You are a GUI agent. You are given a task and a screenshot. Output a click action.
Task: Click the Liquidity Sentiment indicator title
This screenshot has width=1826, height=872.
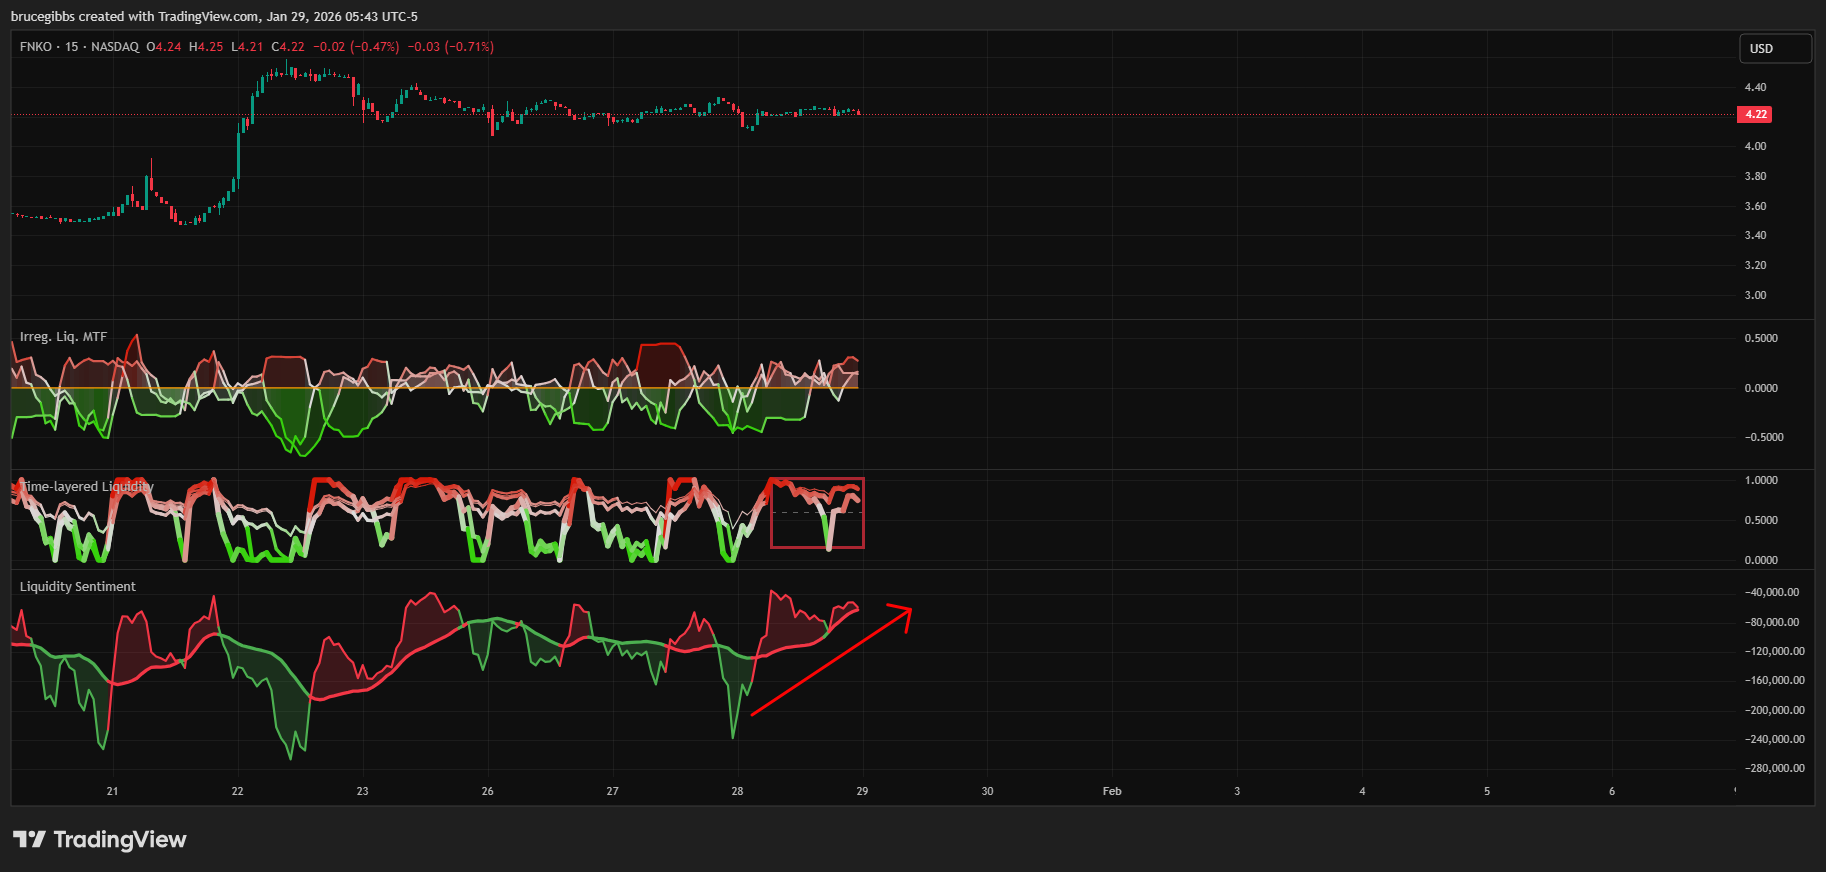[78, 587]
